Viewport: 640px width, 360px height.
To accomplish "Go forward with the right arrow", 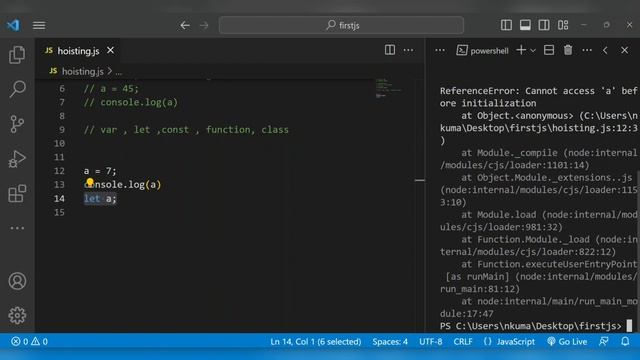I will coord(204,25).
